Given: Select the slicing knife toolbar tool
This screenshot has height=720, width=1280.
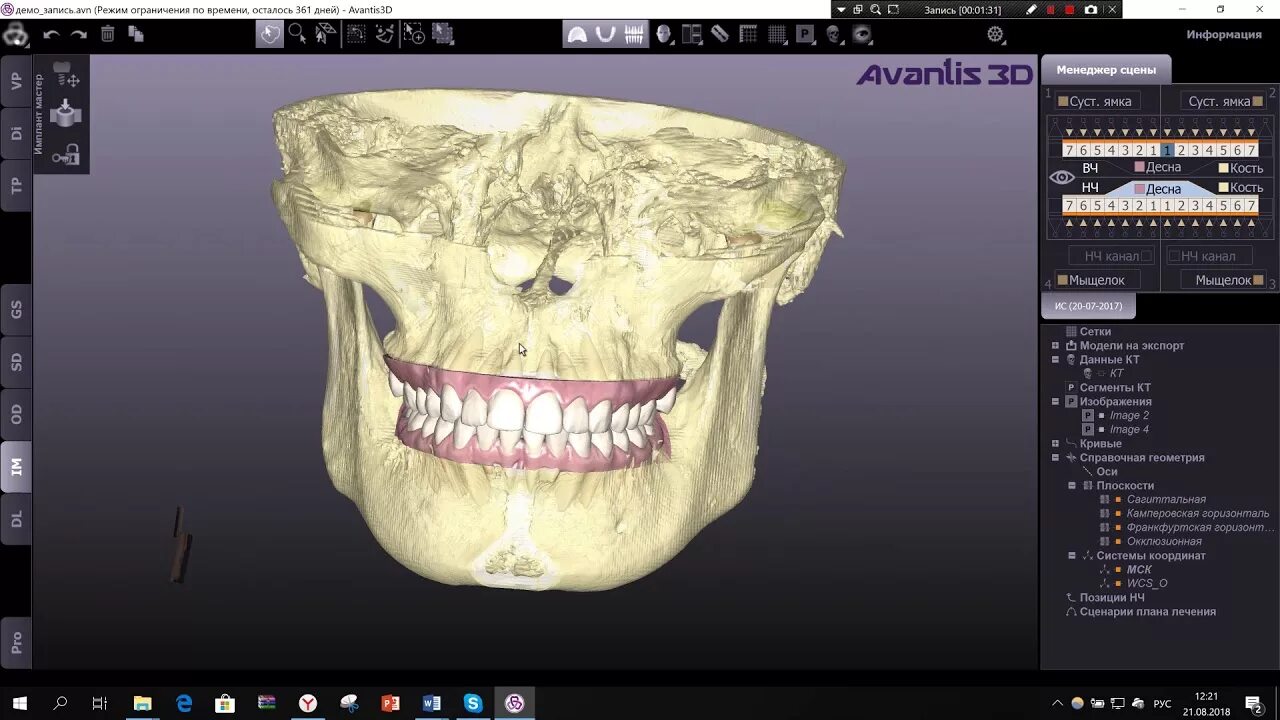Looking at the screenshot, I should (x=718, y=34).
